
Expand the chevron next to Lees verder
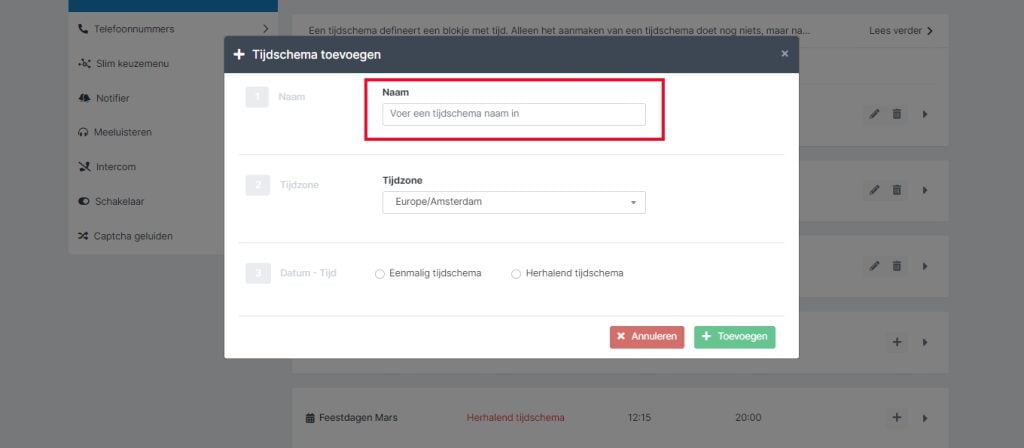[x=930, y=31]
